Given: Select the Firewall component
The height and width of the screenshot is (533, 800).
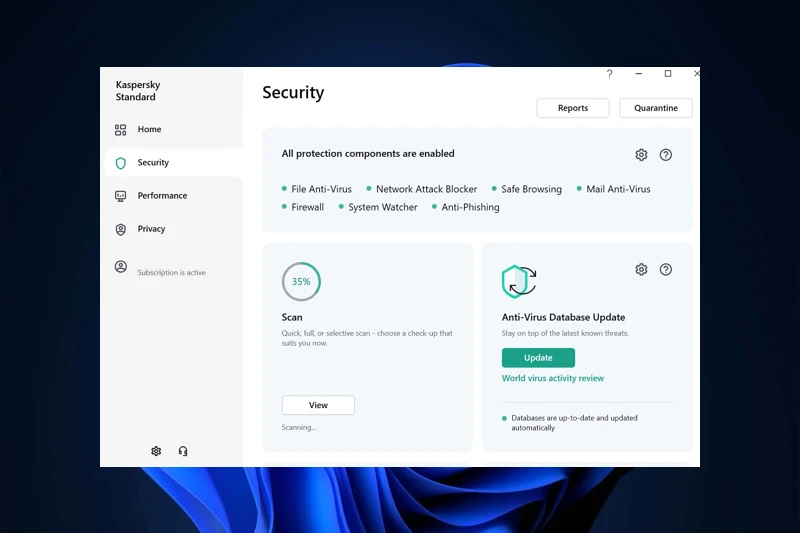Looking at the screenshot, I should click(303, 208).
